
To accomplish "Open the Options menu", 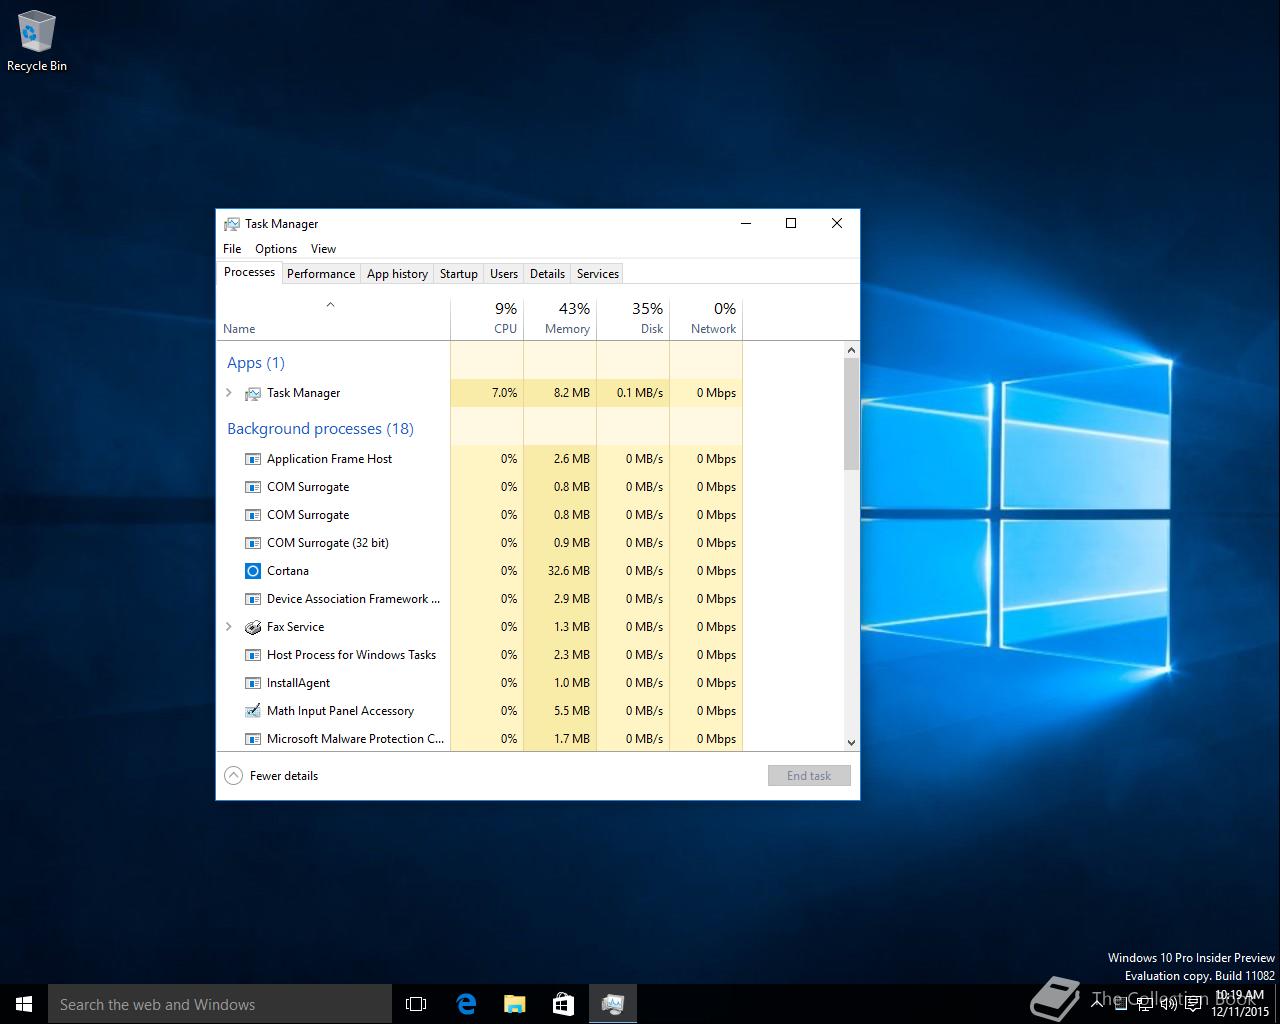I will [x=276, y=249].
